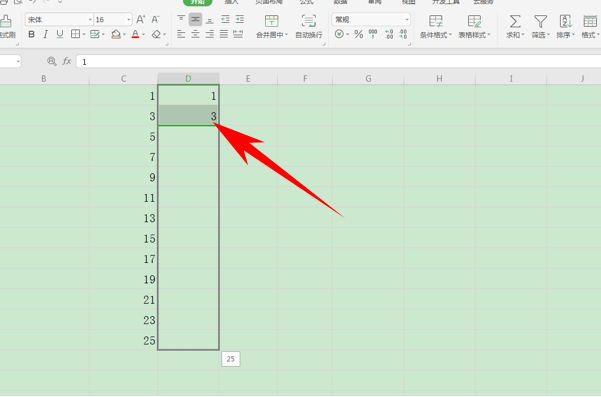The width and height of the screenshot is (601, 397).
Task: Click the decrease font size icon
Action: point(155,19)
